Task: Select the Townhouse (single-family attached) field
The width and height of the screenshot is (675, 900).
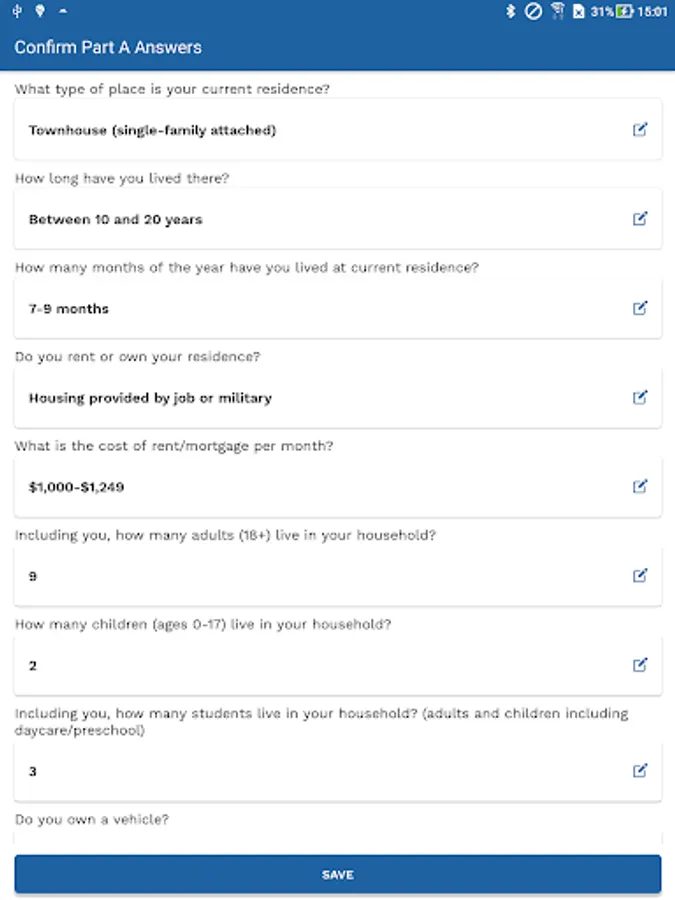Action: pos(300,130)
